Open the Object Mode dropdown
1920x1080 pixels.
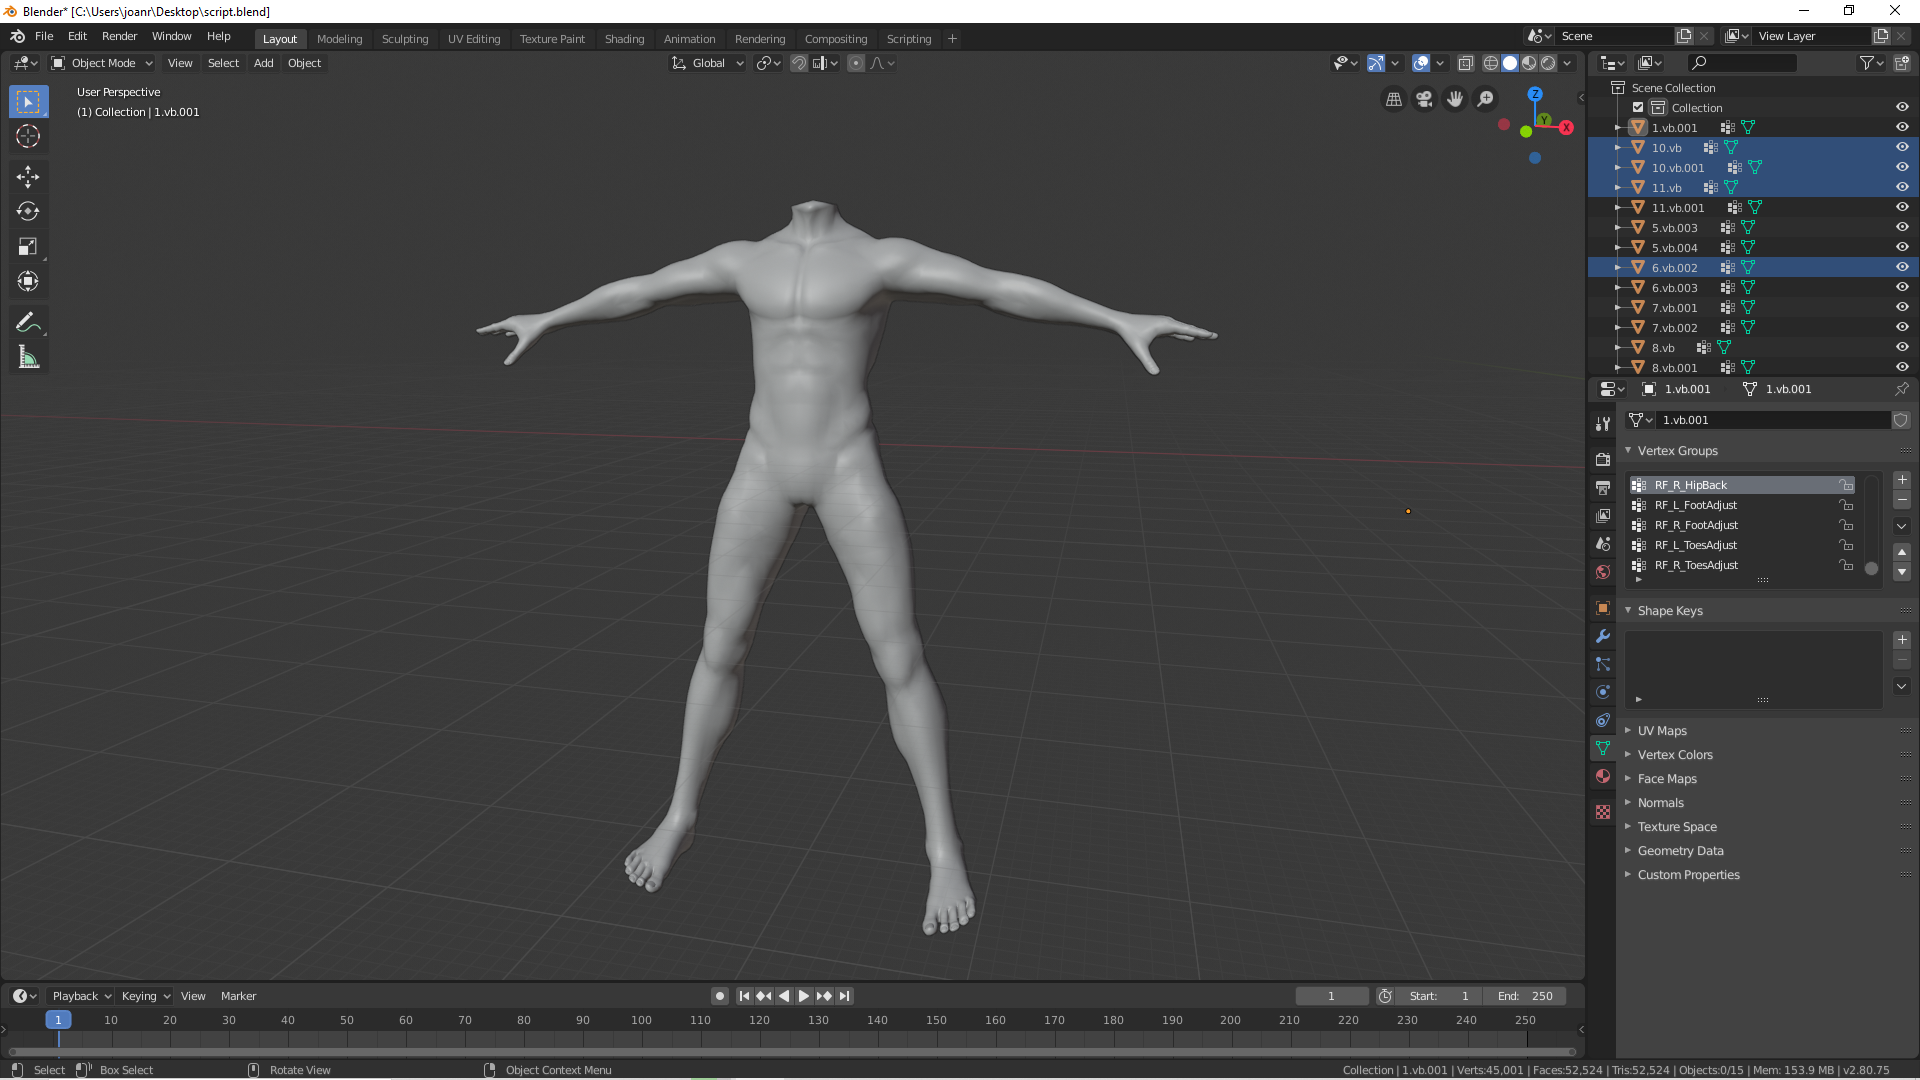point(102,63)
